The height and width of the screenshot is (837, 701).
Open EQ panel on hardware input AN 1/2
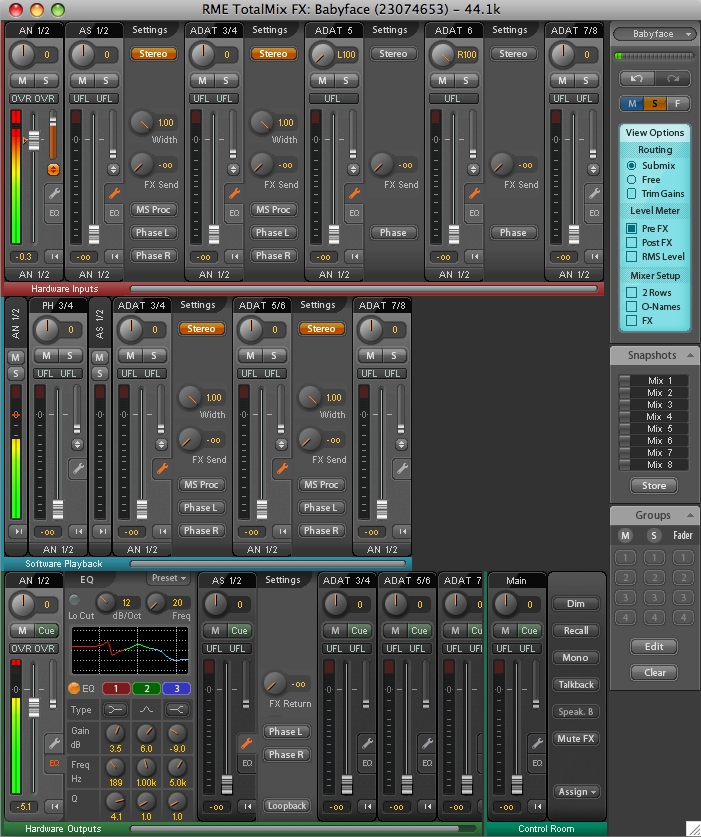pos(54,213)
